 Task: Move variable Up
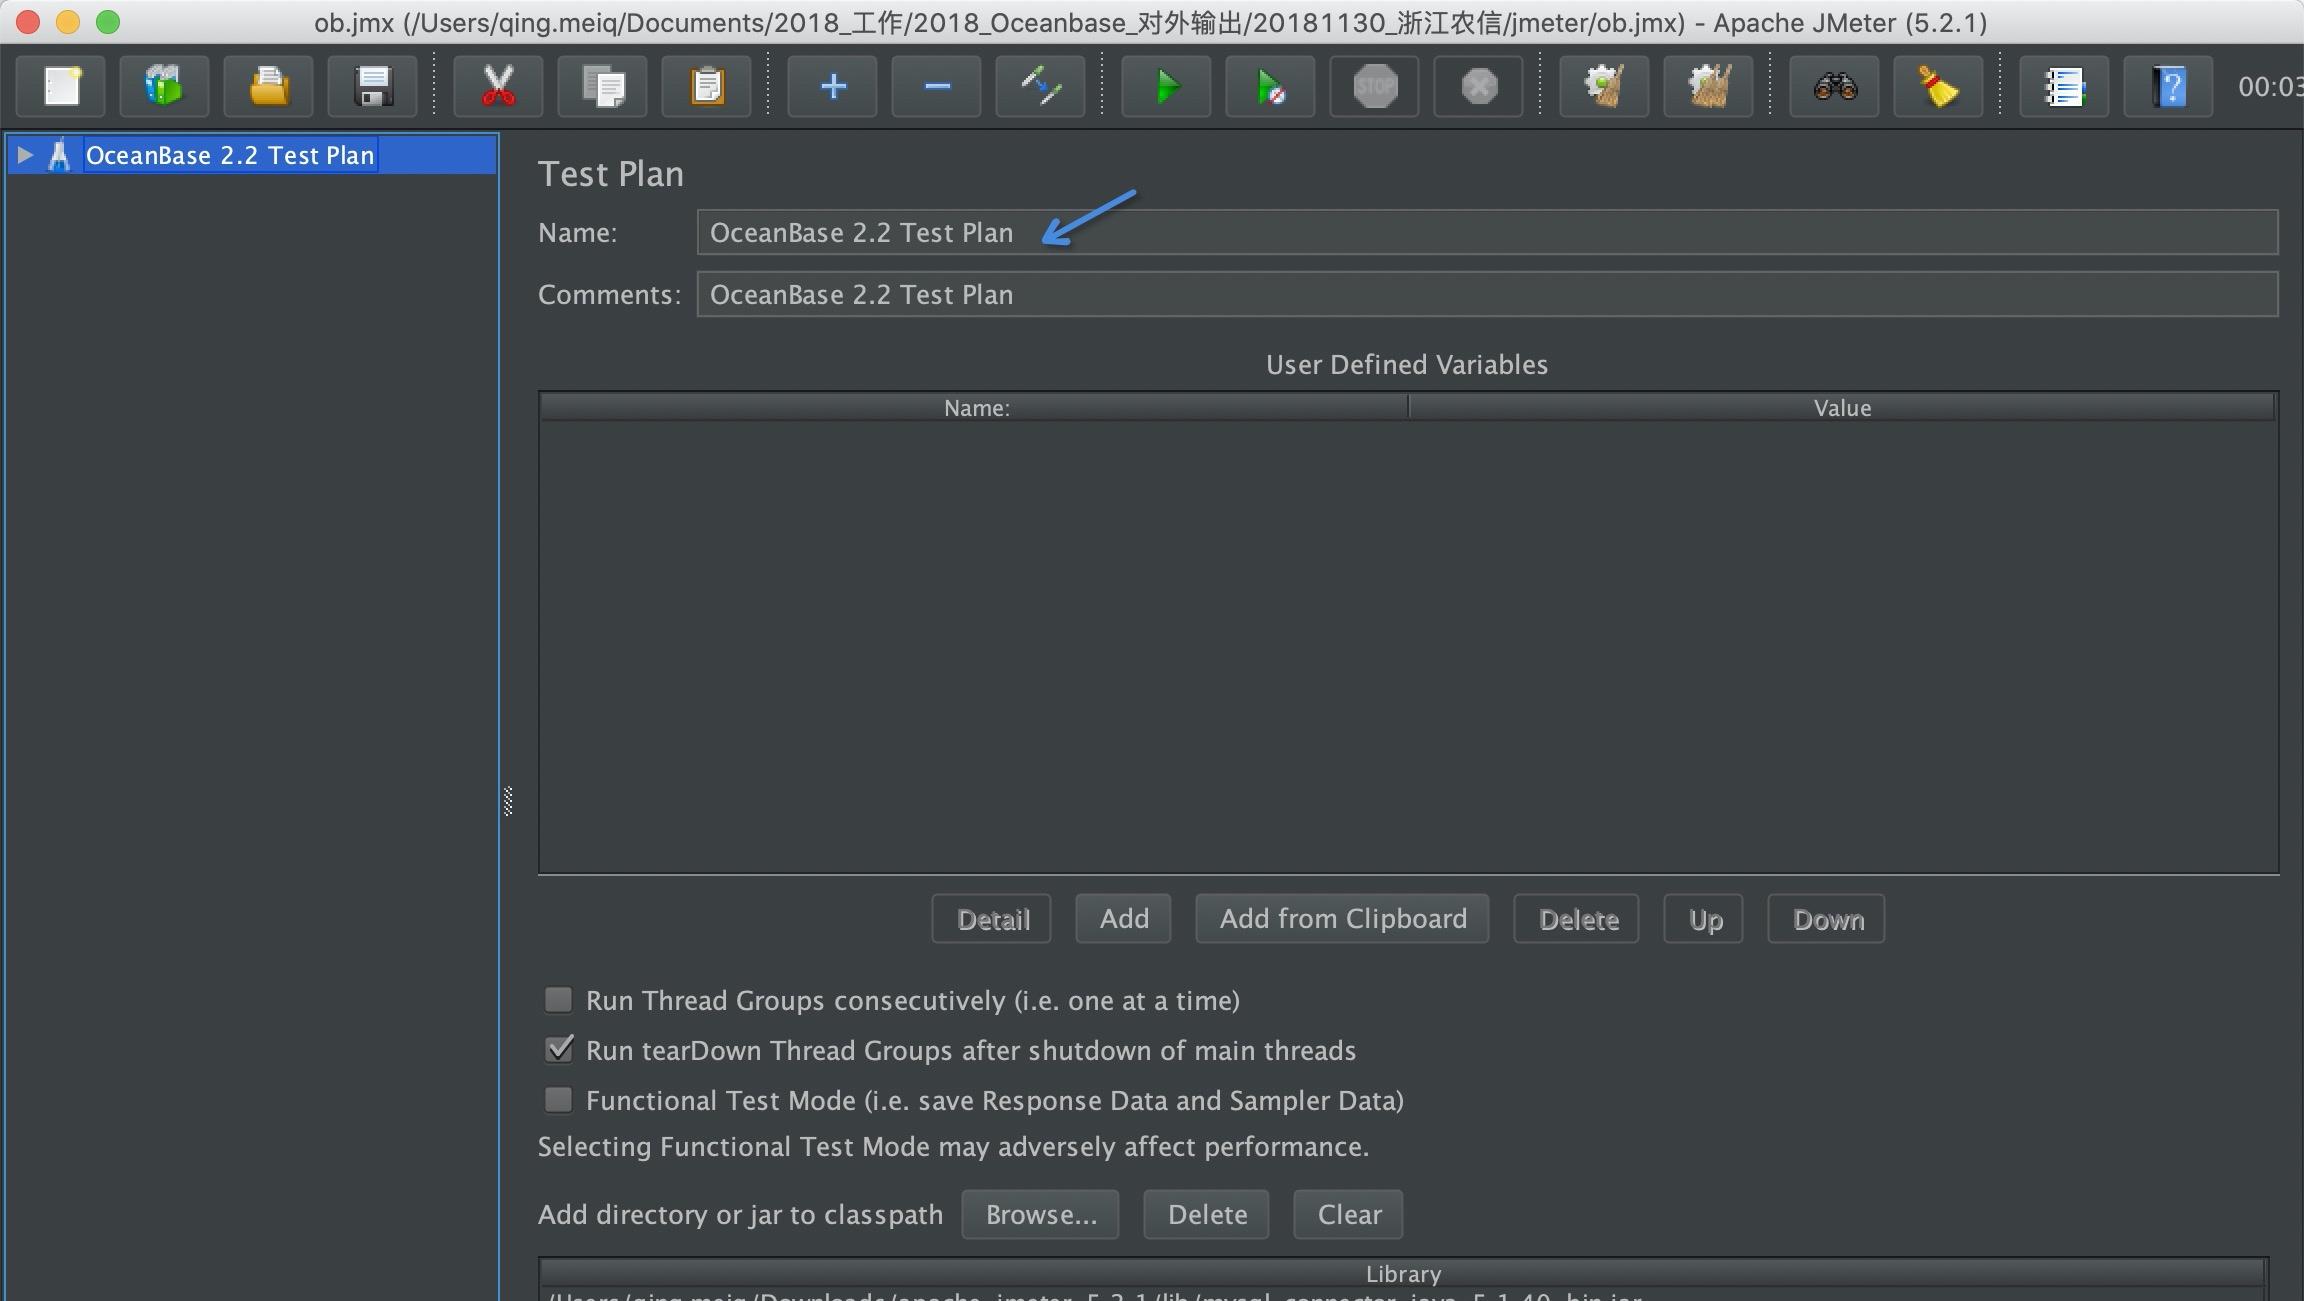tap(1705, 919)
